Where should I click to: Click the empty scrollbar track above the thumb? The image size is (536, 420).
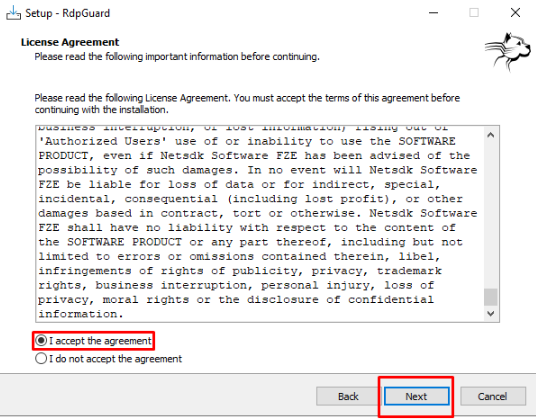coord(491,215)
